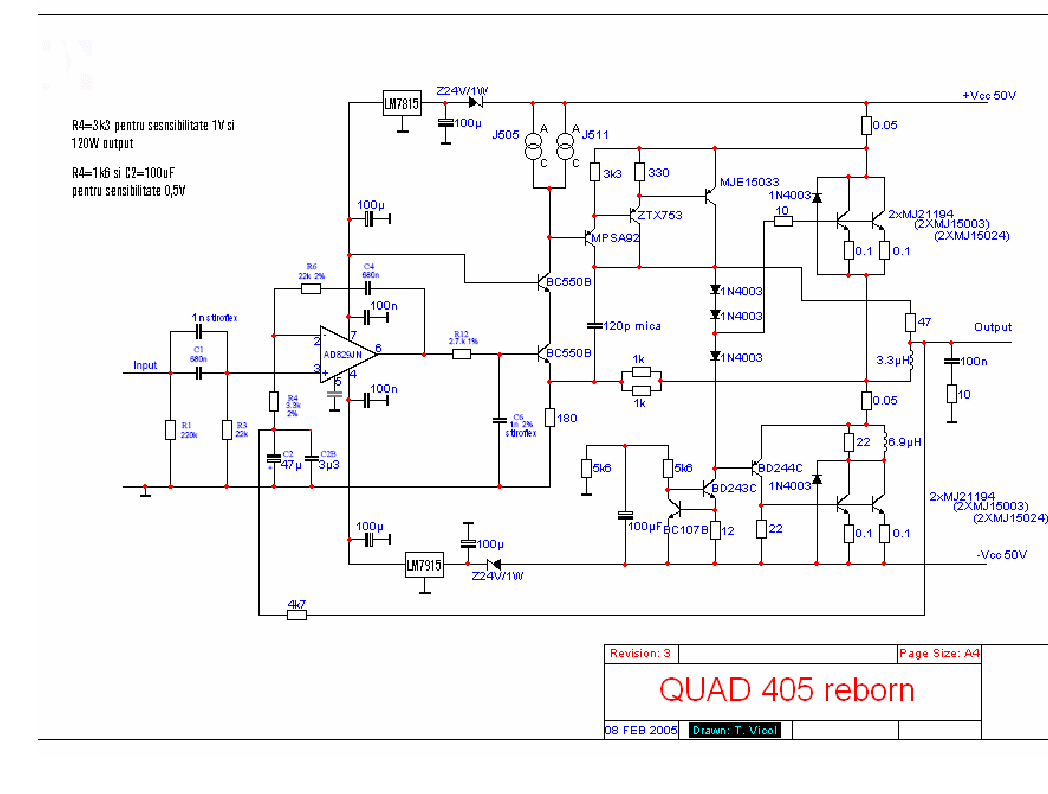Select the LM7915 regulator block
The width and height of the screenshot is (1048, 794).
[x=424, y=565]
